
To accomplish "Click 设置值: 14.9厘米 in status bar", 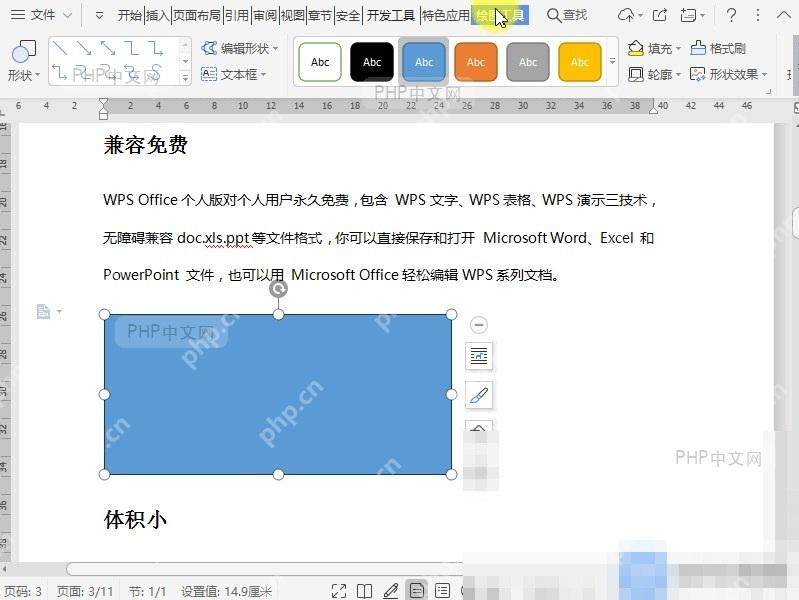I will click(x=226, y=591).
